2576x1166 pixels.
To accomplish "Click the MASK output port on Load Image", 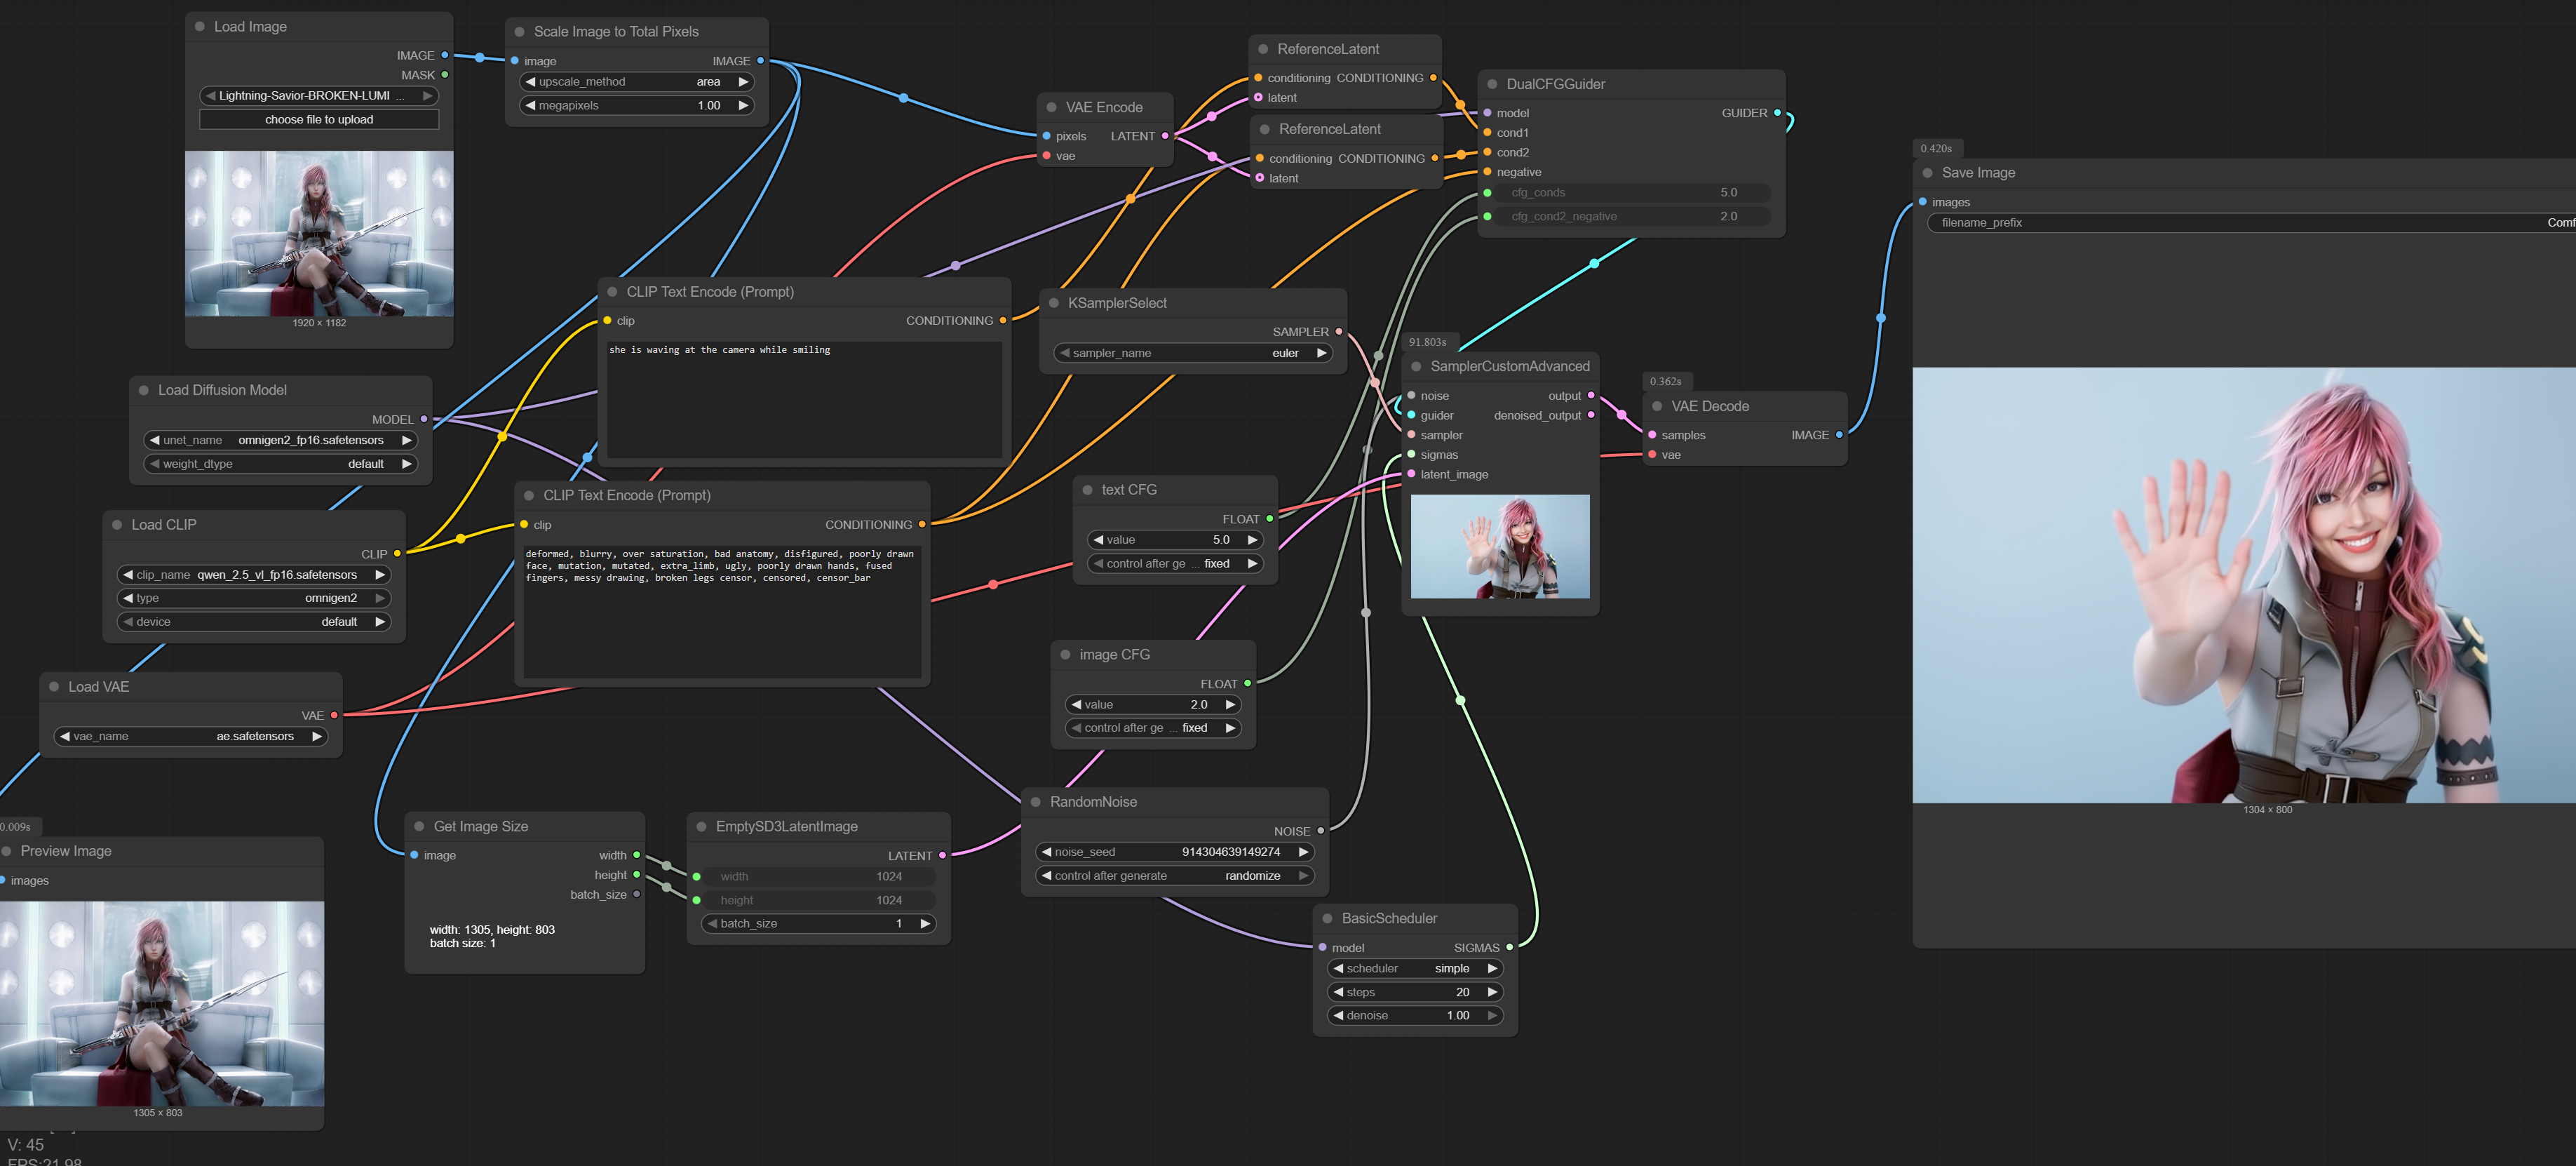I will point(445,75).
